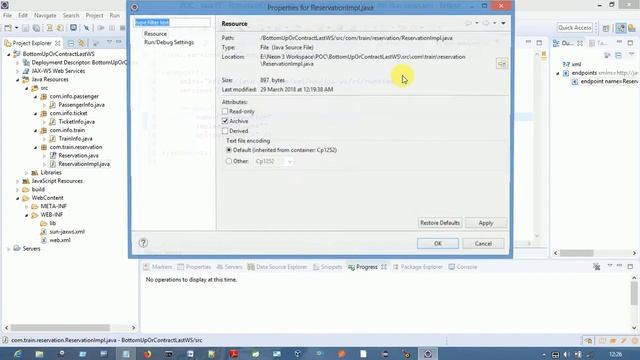Toggle Link with Editor in Project Explorer
This screenshot has height=360, width=640.
82,43
